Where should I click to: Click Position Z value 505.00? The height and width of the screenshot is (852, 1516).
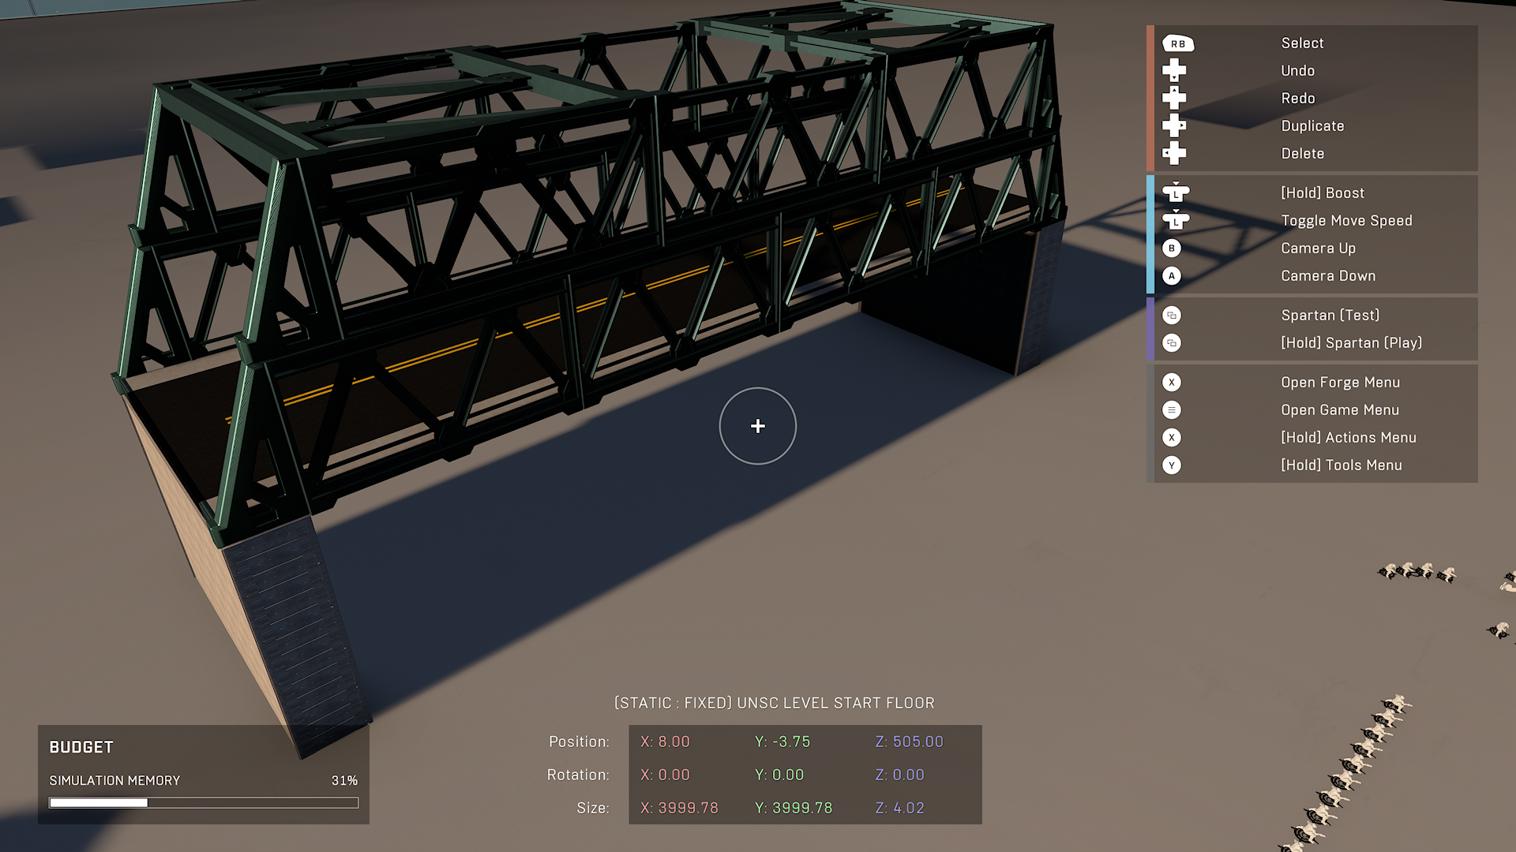coord(909,742)
